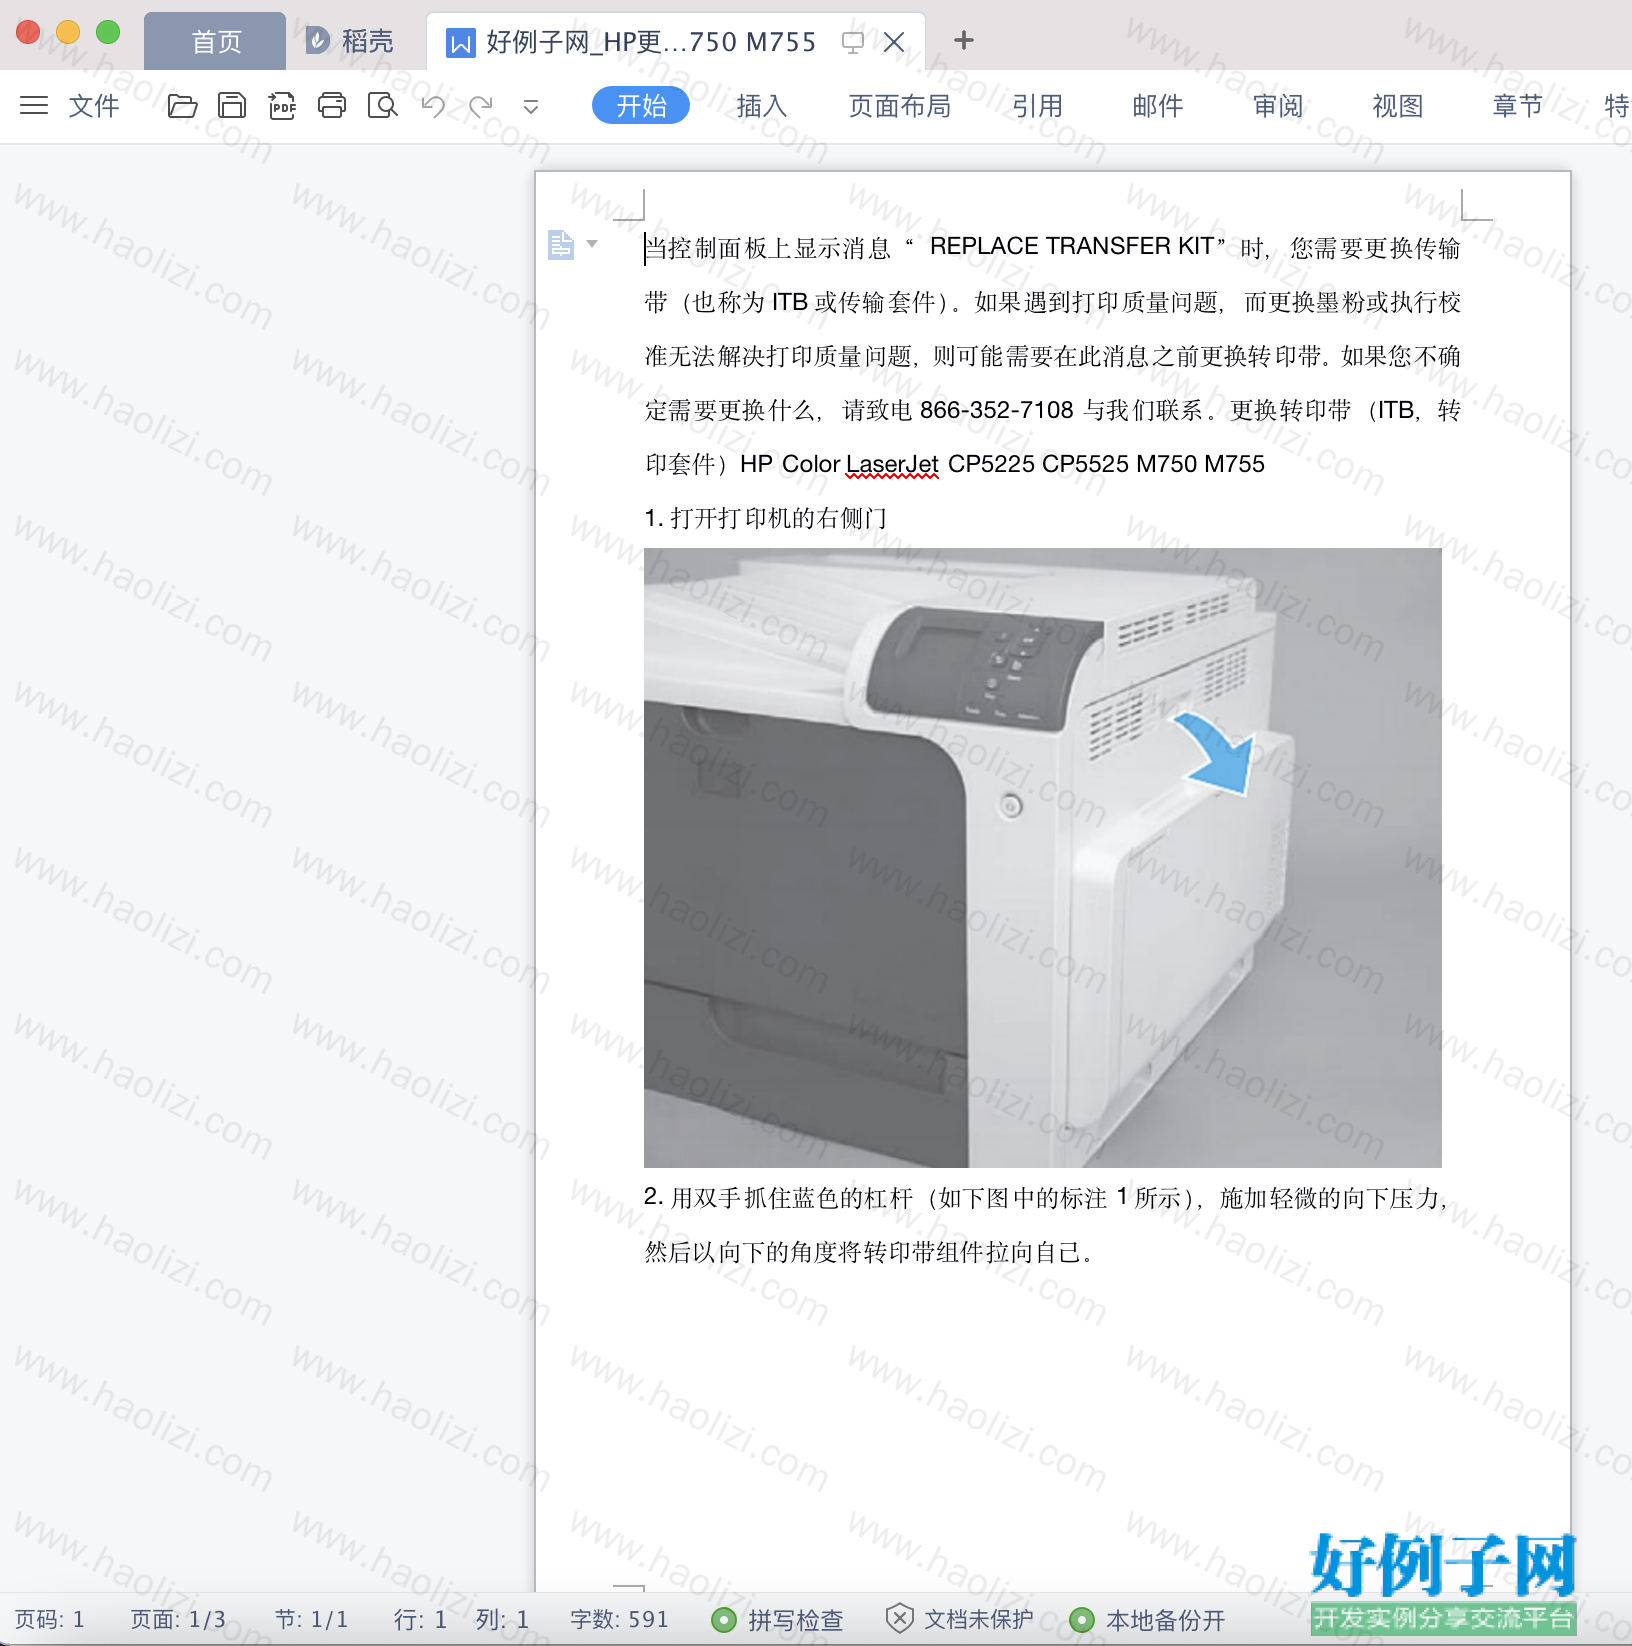Switch to the 稻壳 tab

click(349, 41)
